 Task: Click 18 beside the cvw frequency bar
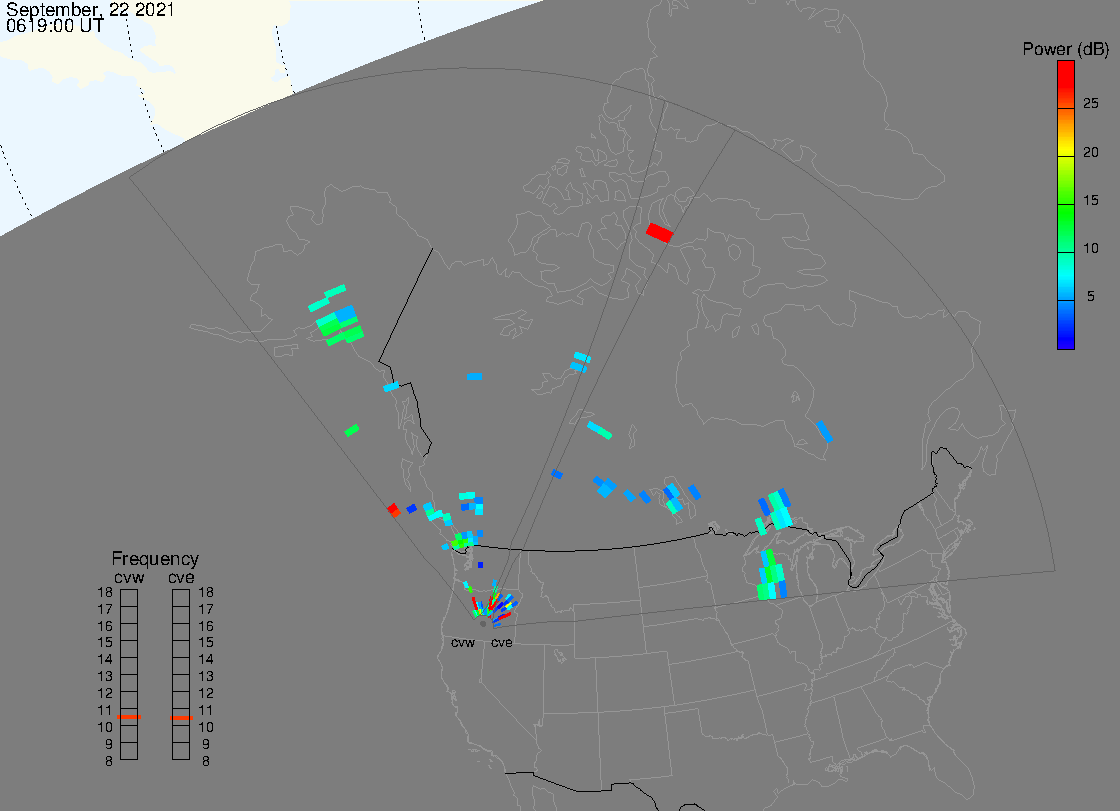pyautogui.click(x=105, y=592)
